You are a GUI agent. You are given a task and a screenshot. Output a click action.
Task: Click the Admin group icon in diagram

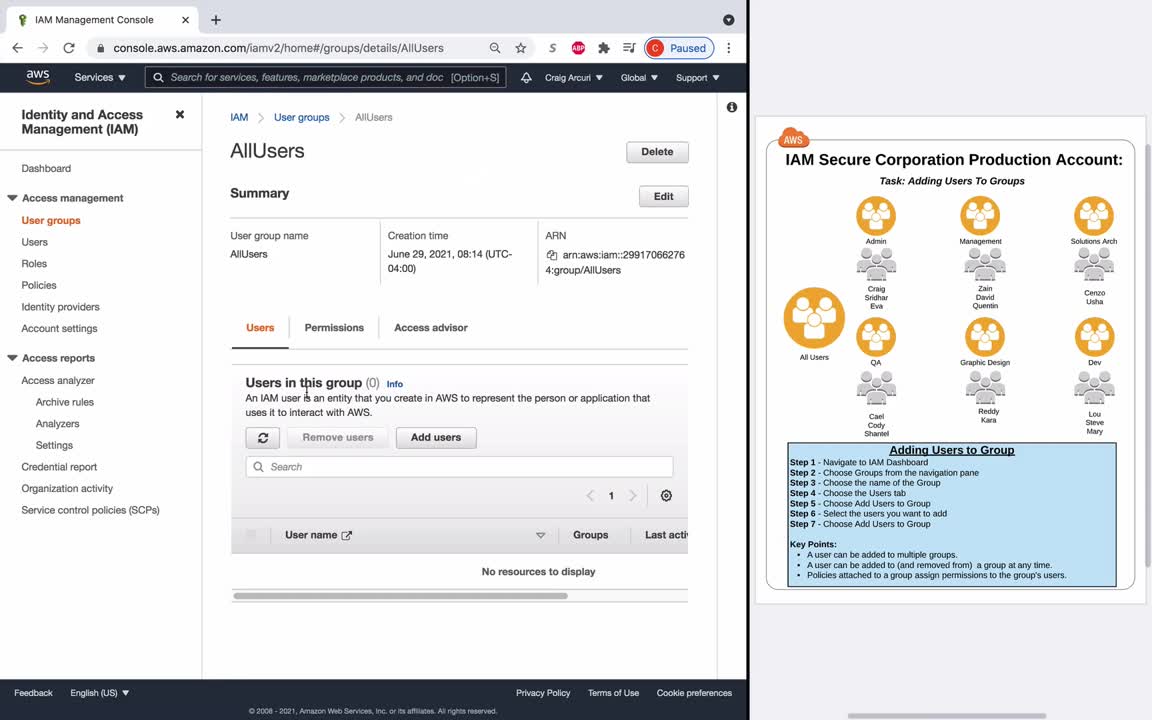pyautogui.click(x=876, y=215)
